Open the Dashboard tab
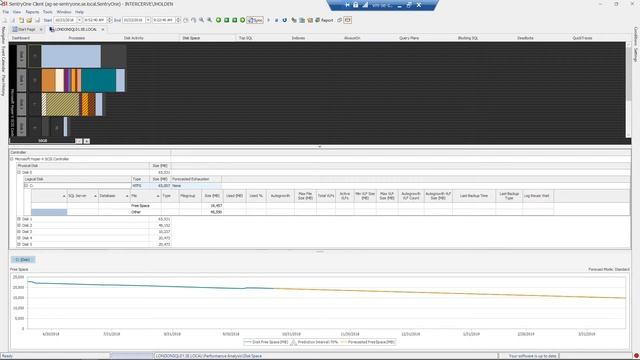The width and height of the screenshot is (640, 360). click(x=20, y=38)
